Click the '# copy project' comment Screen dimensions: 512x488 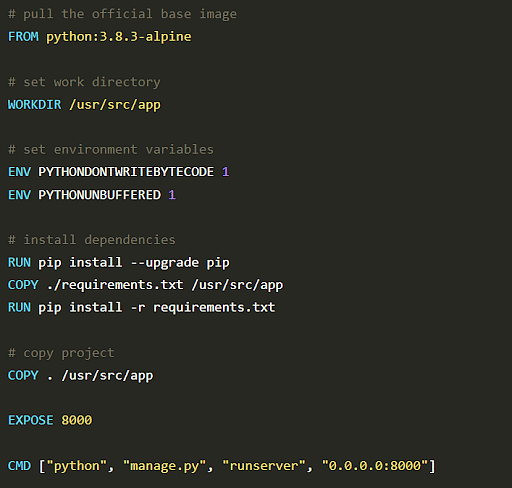(61, 353)
